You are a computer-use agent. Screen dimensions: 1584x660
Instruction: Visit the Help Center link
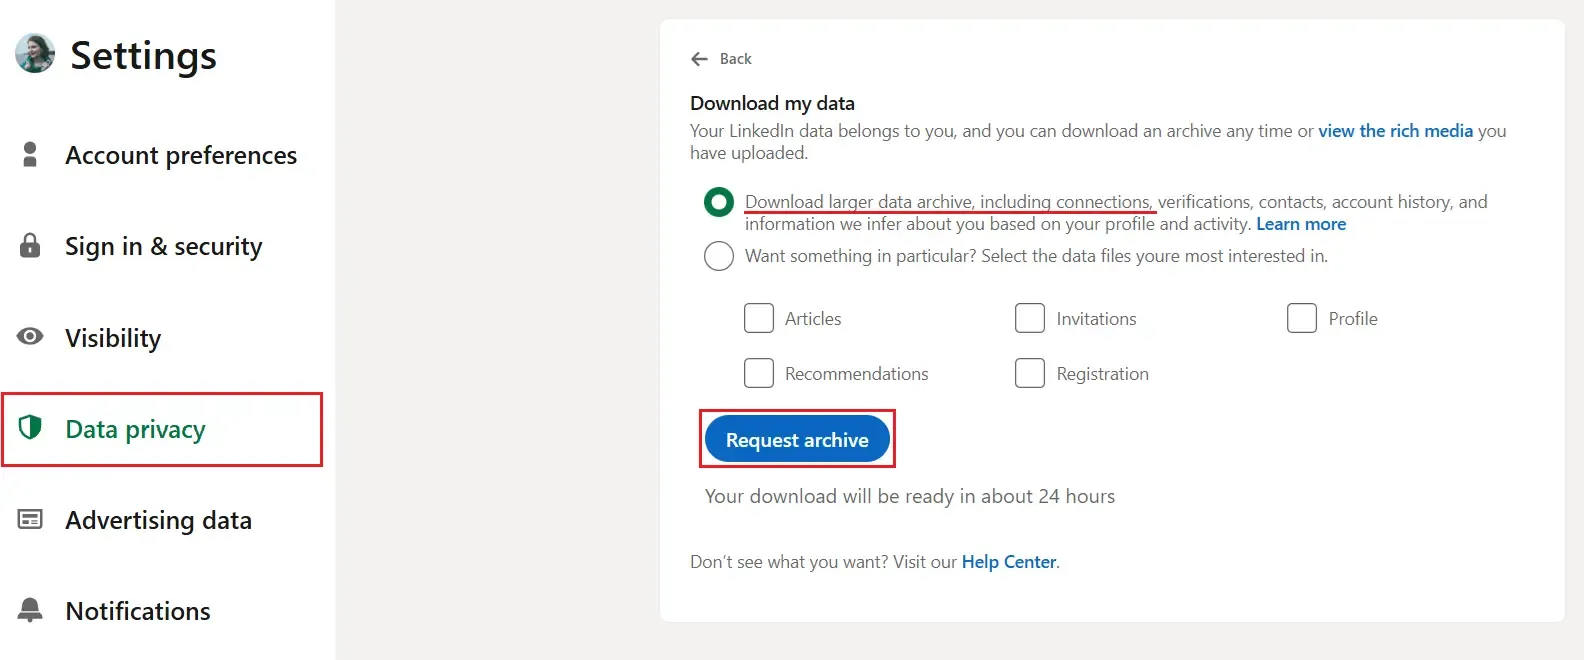pos(1008,562)
